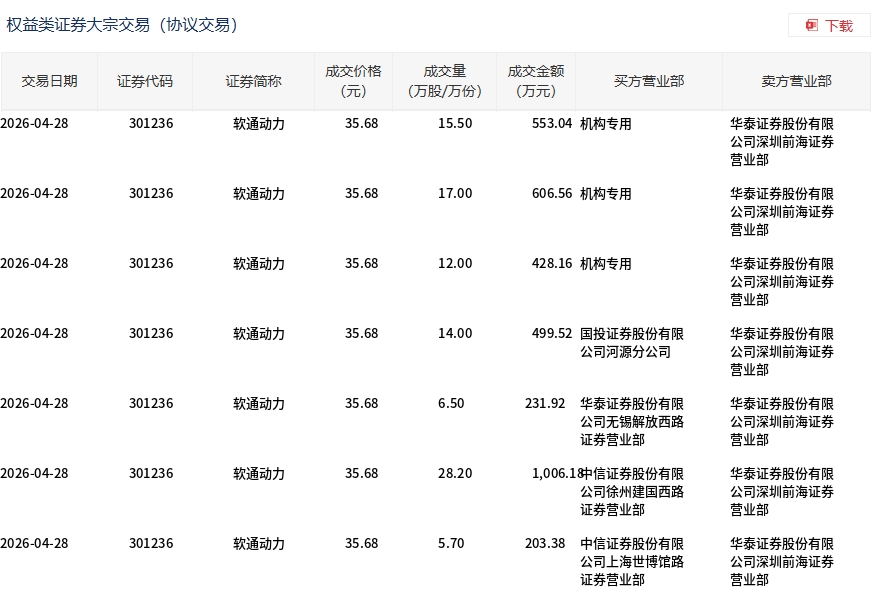Click the red file icon in 下载
872x602 pixels.
812,26
